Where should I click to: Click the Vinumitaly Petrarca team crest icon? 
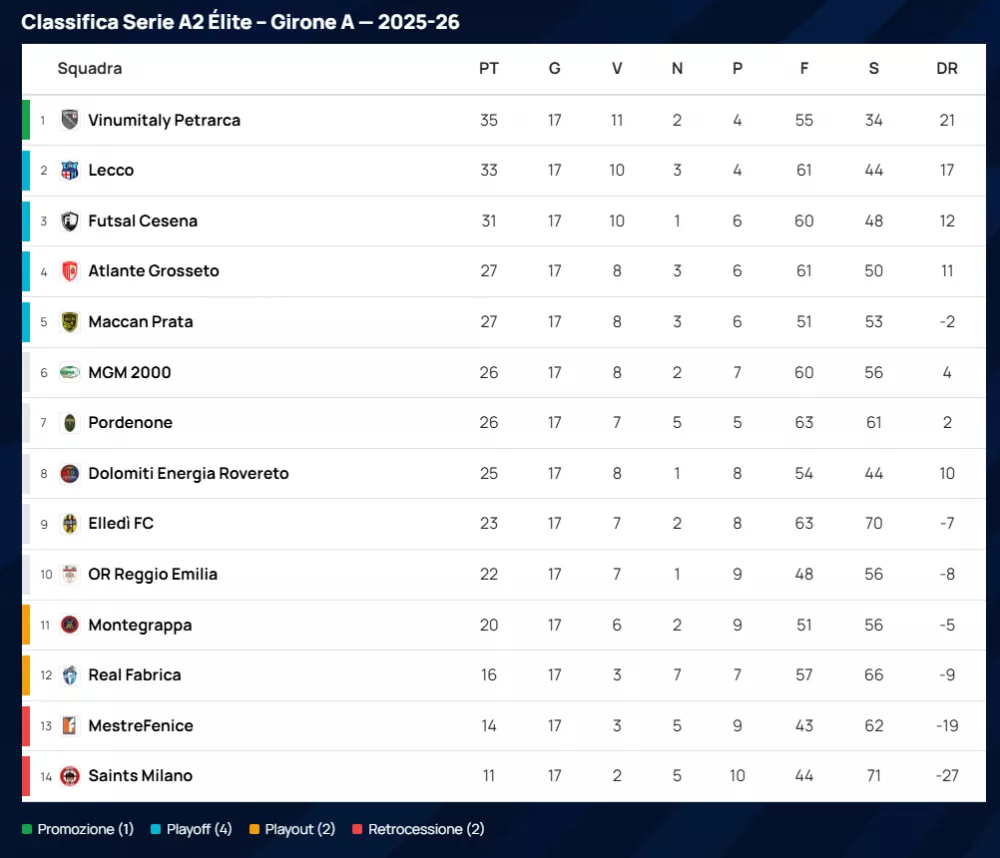pos(69,120)
